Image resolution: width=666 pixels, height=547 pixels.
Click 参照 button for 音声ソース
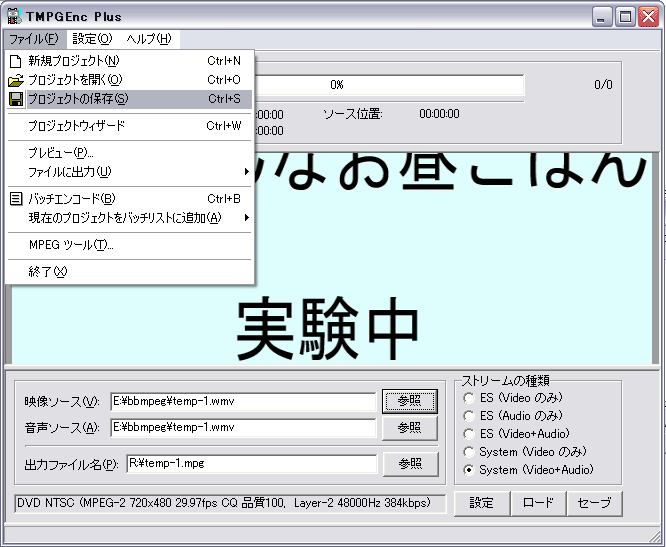[410, 428]
